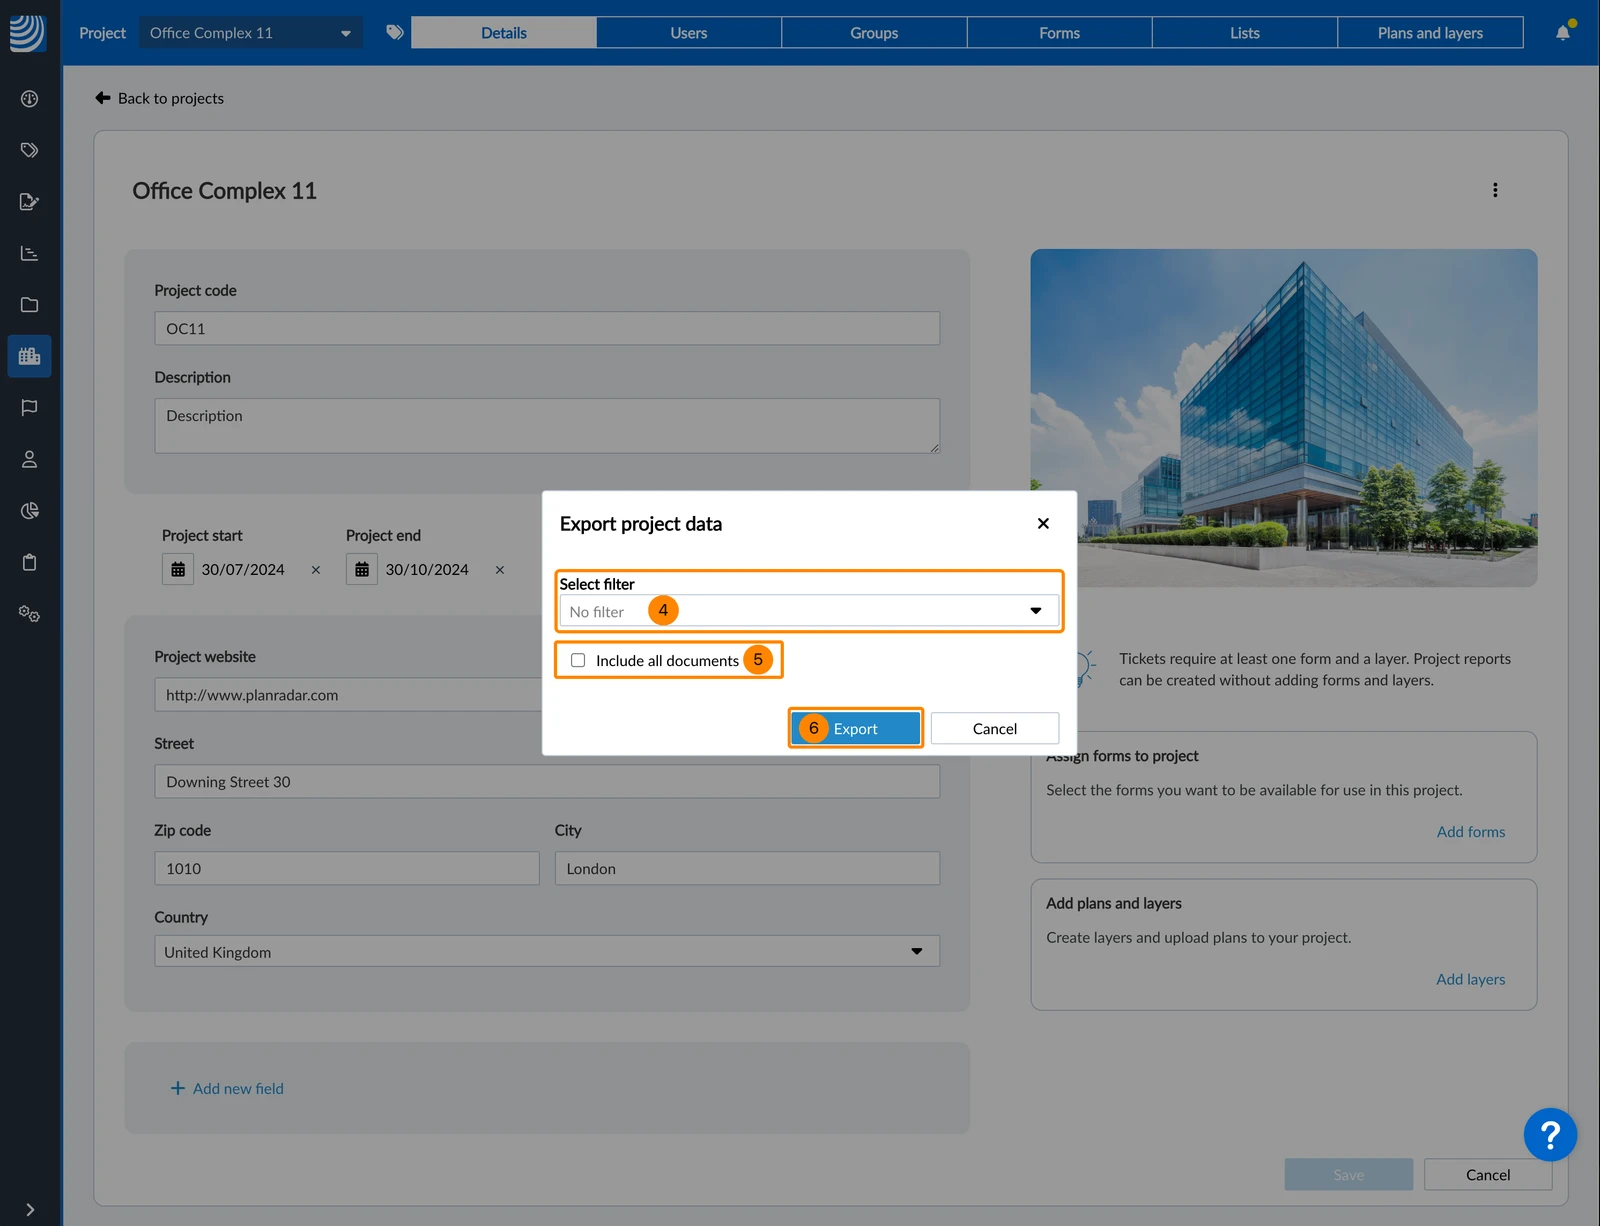The width and height of the screenshot is (1600, 1226).
Task: Clear the Project end date
Action: click(x=500, y=570)
